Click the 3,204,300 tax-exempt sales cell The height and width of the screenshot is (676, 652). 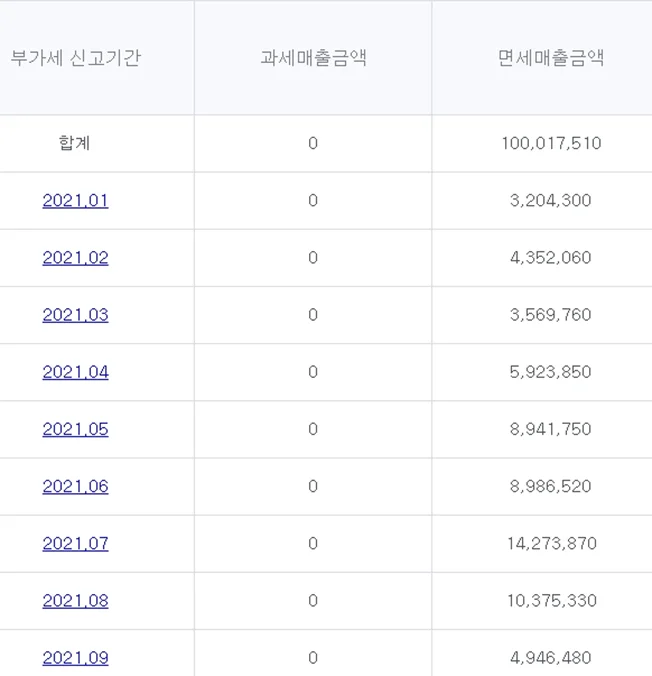pyautogui.click(x=550, y=201)
